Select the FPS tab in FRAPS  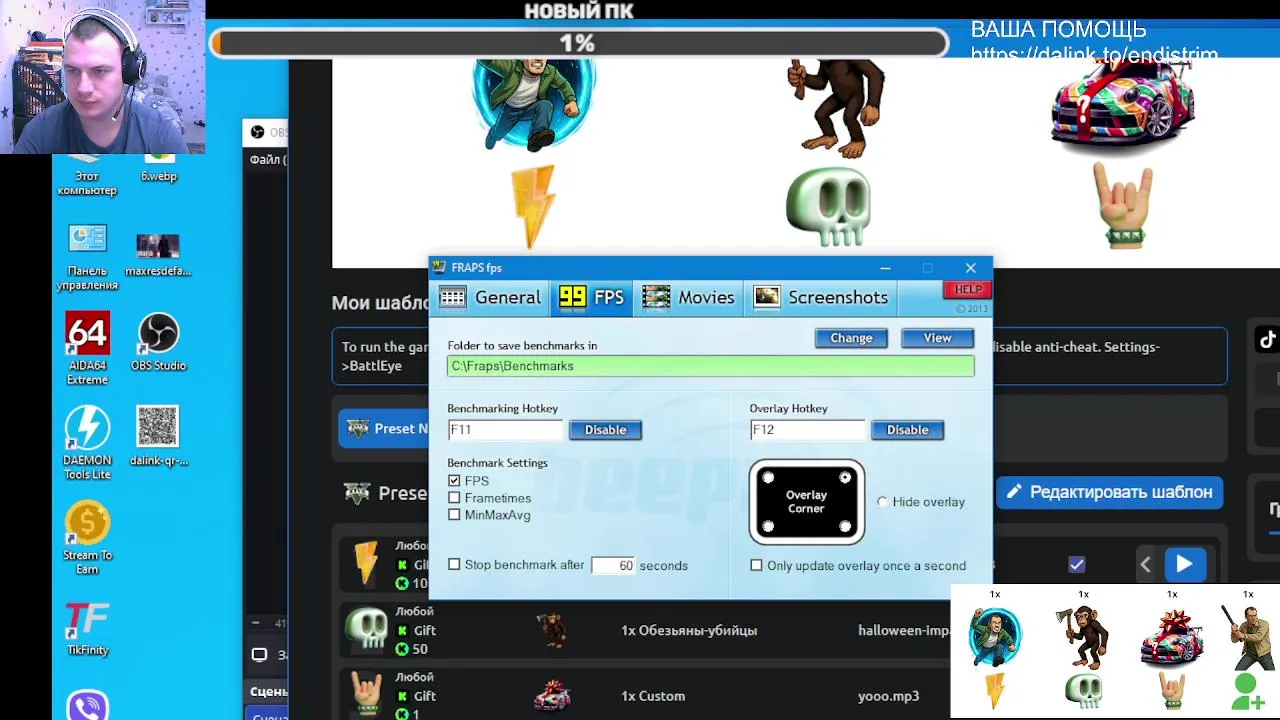point(591,297)
